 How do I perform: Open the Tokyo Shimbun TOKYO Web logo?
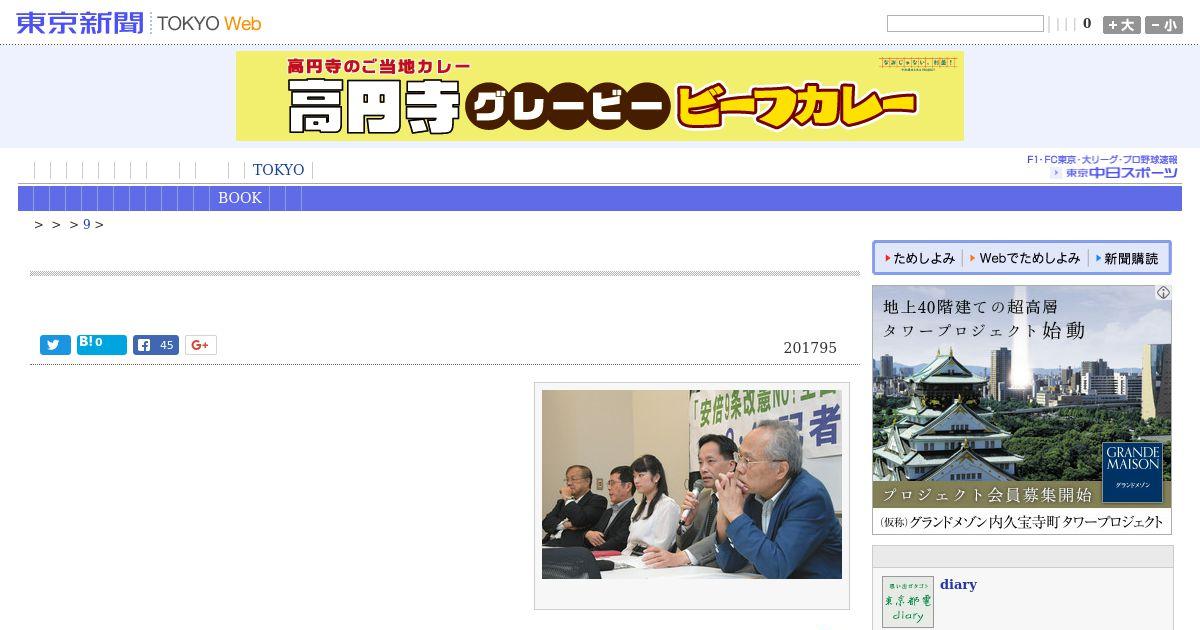tap(139, 23)
